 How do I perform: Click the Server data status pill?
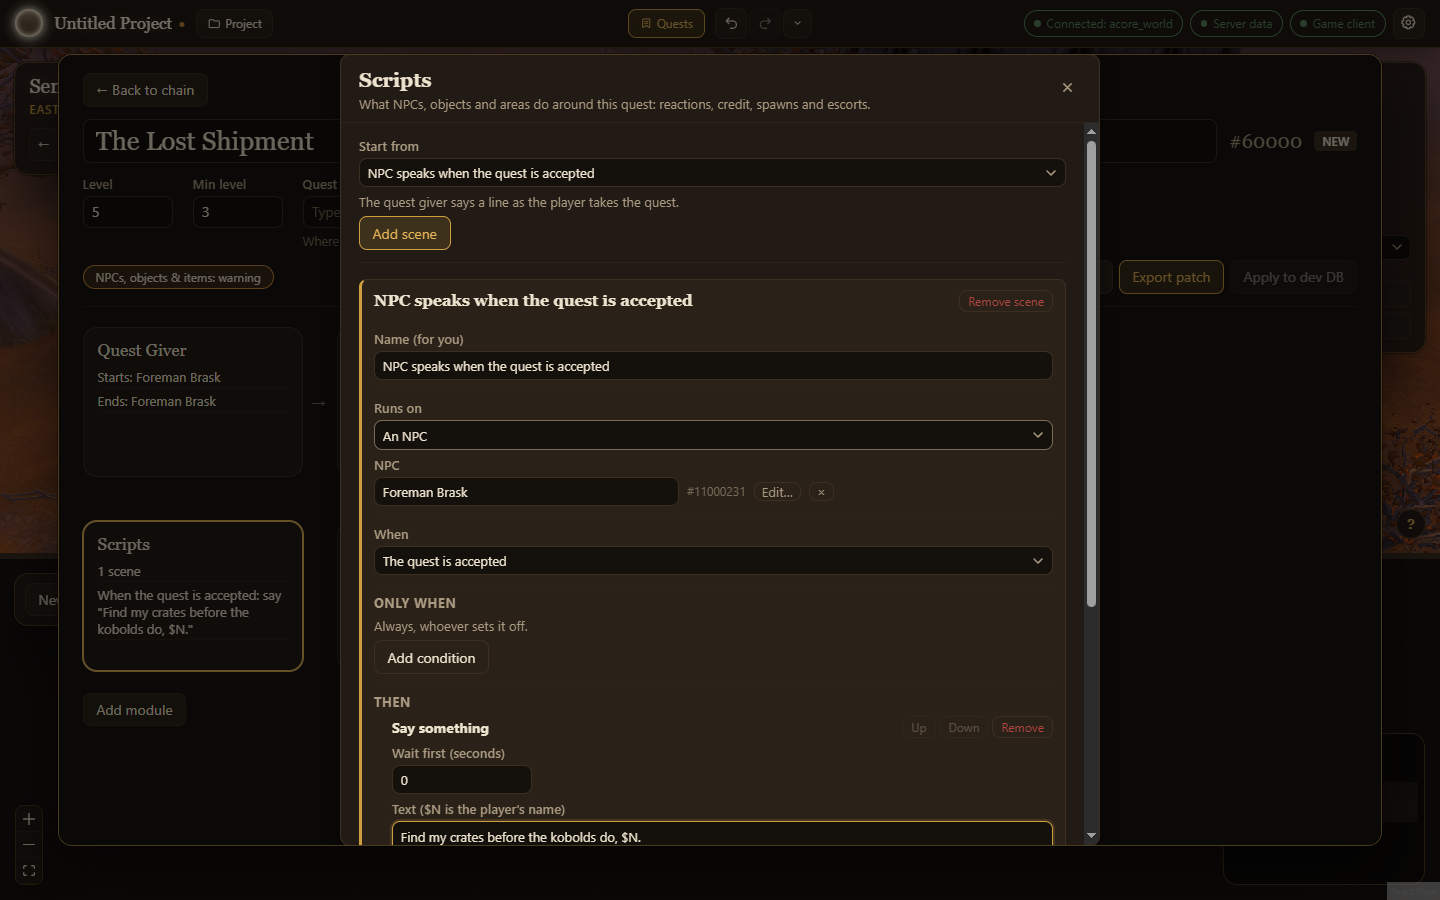(1236, 23)
